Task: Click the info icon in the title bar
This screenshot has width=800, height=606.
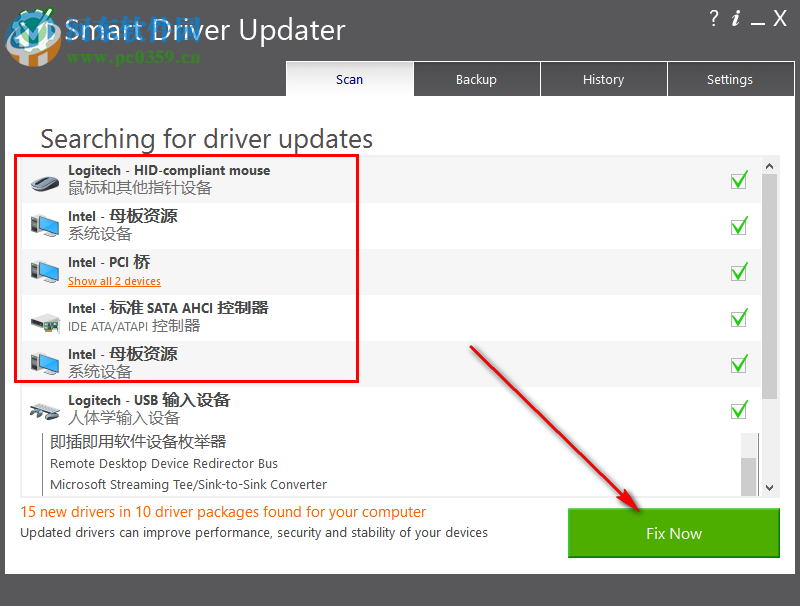Action: (x=737, y=18)
